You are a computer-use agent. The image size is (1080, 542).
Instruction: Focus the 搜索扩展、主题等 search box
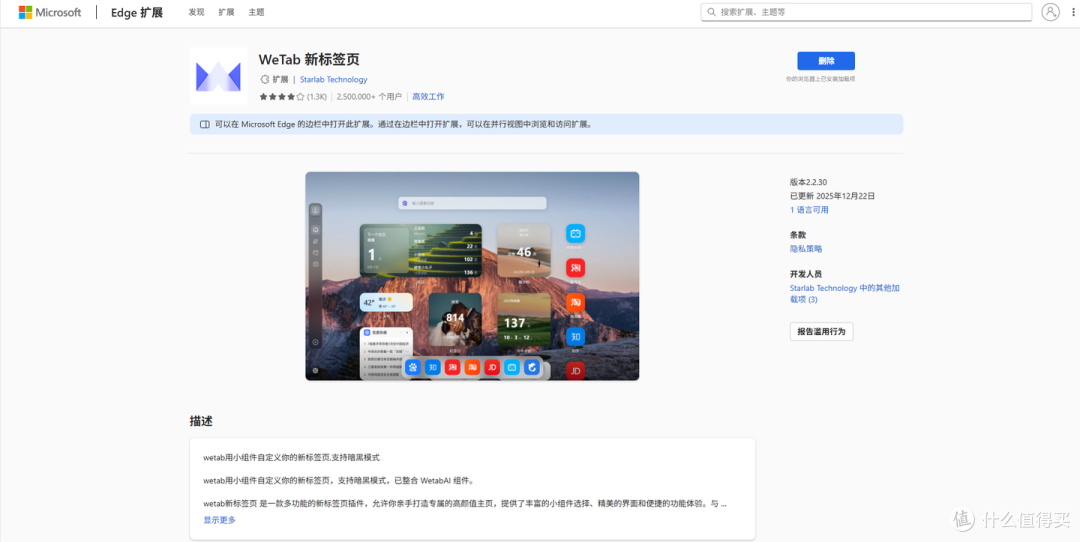866,12
